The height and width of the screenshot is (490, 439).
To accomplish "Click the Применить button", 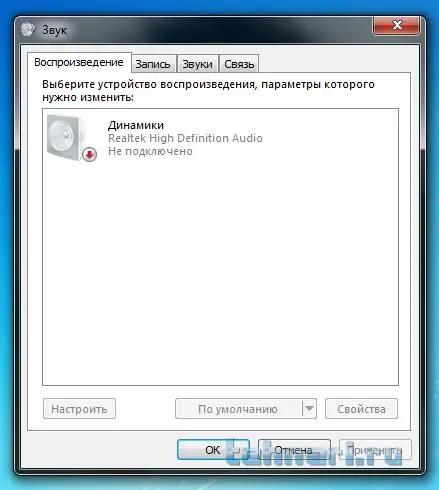I will pos(375,450).
